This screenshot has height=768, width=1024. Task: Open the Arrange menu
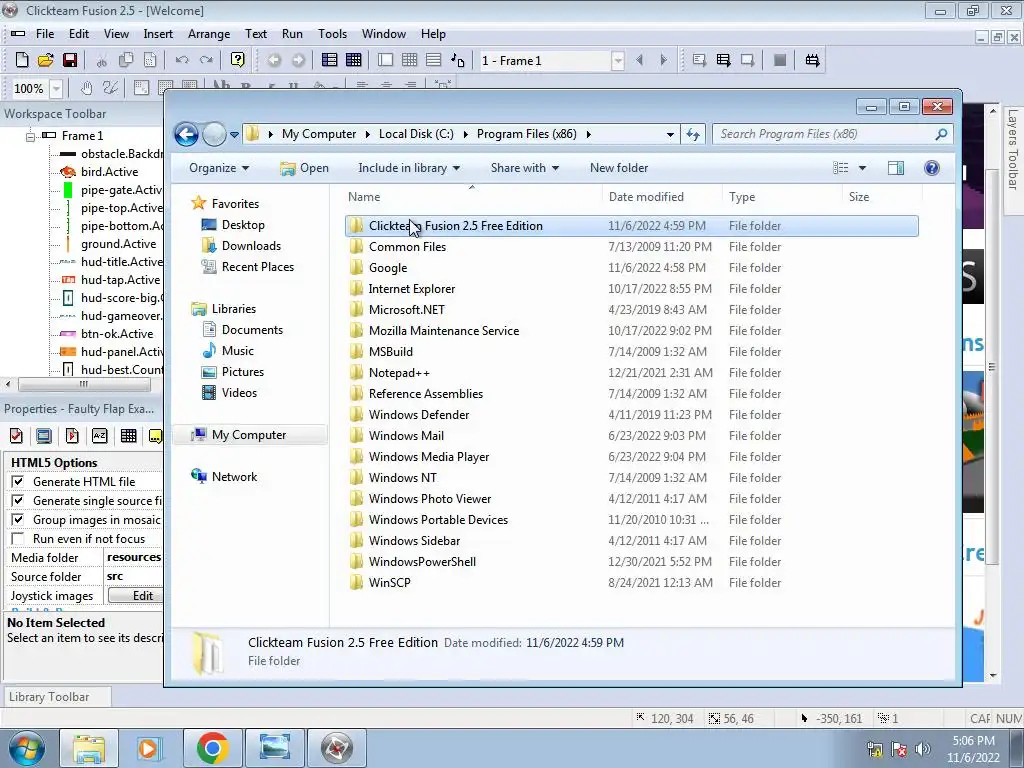[209, 34]
